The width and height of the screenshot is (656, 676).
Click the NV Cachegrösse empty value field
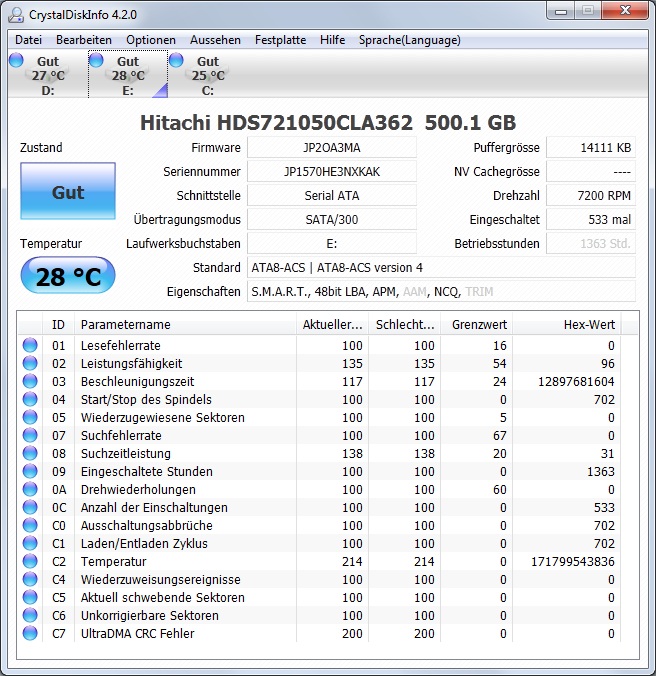591,172
